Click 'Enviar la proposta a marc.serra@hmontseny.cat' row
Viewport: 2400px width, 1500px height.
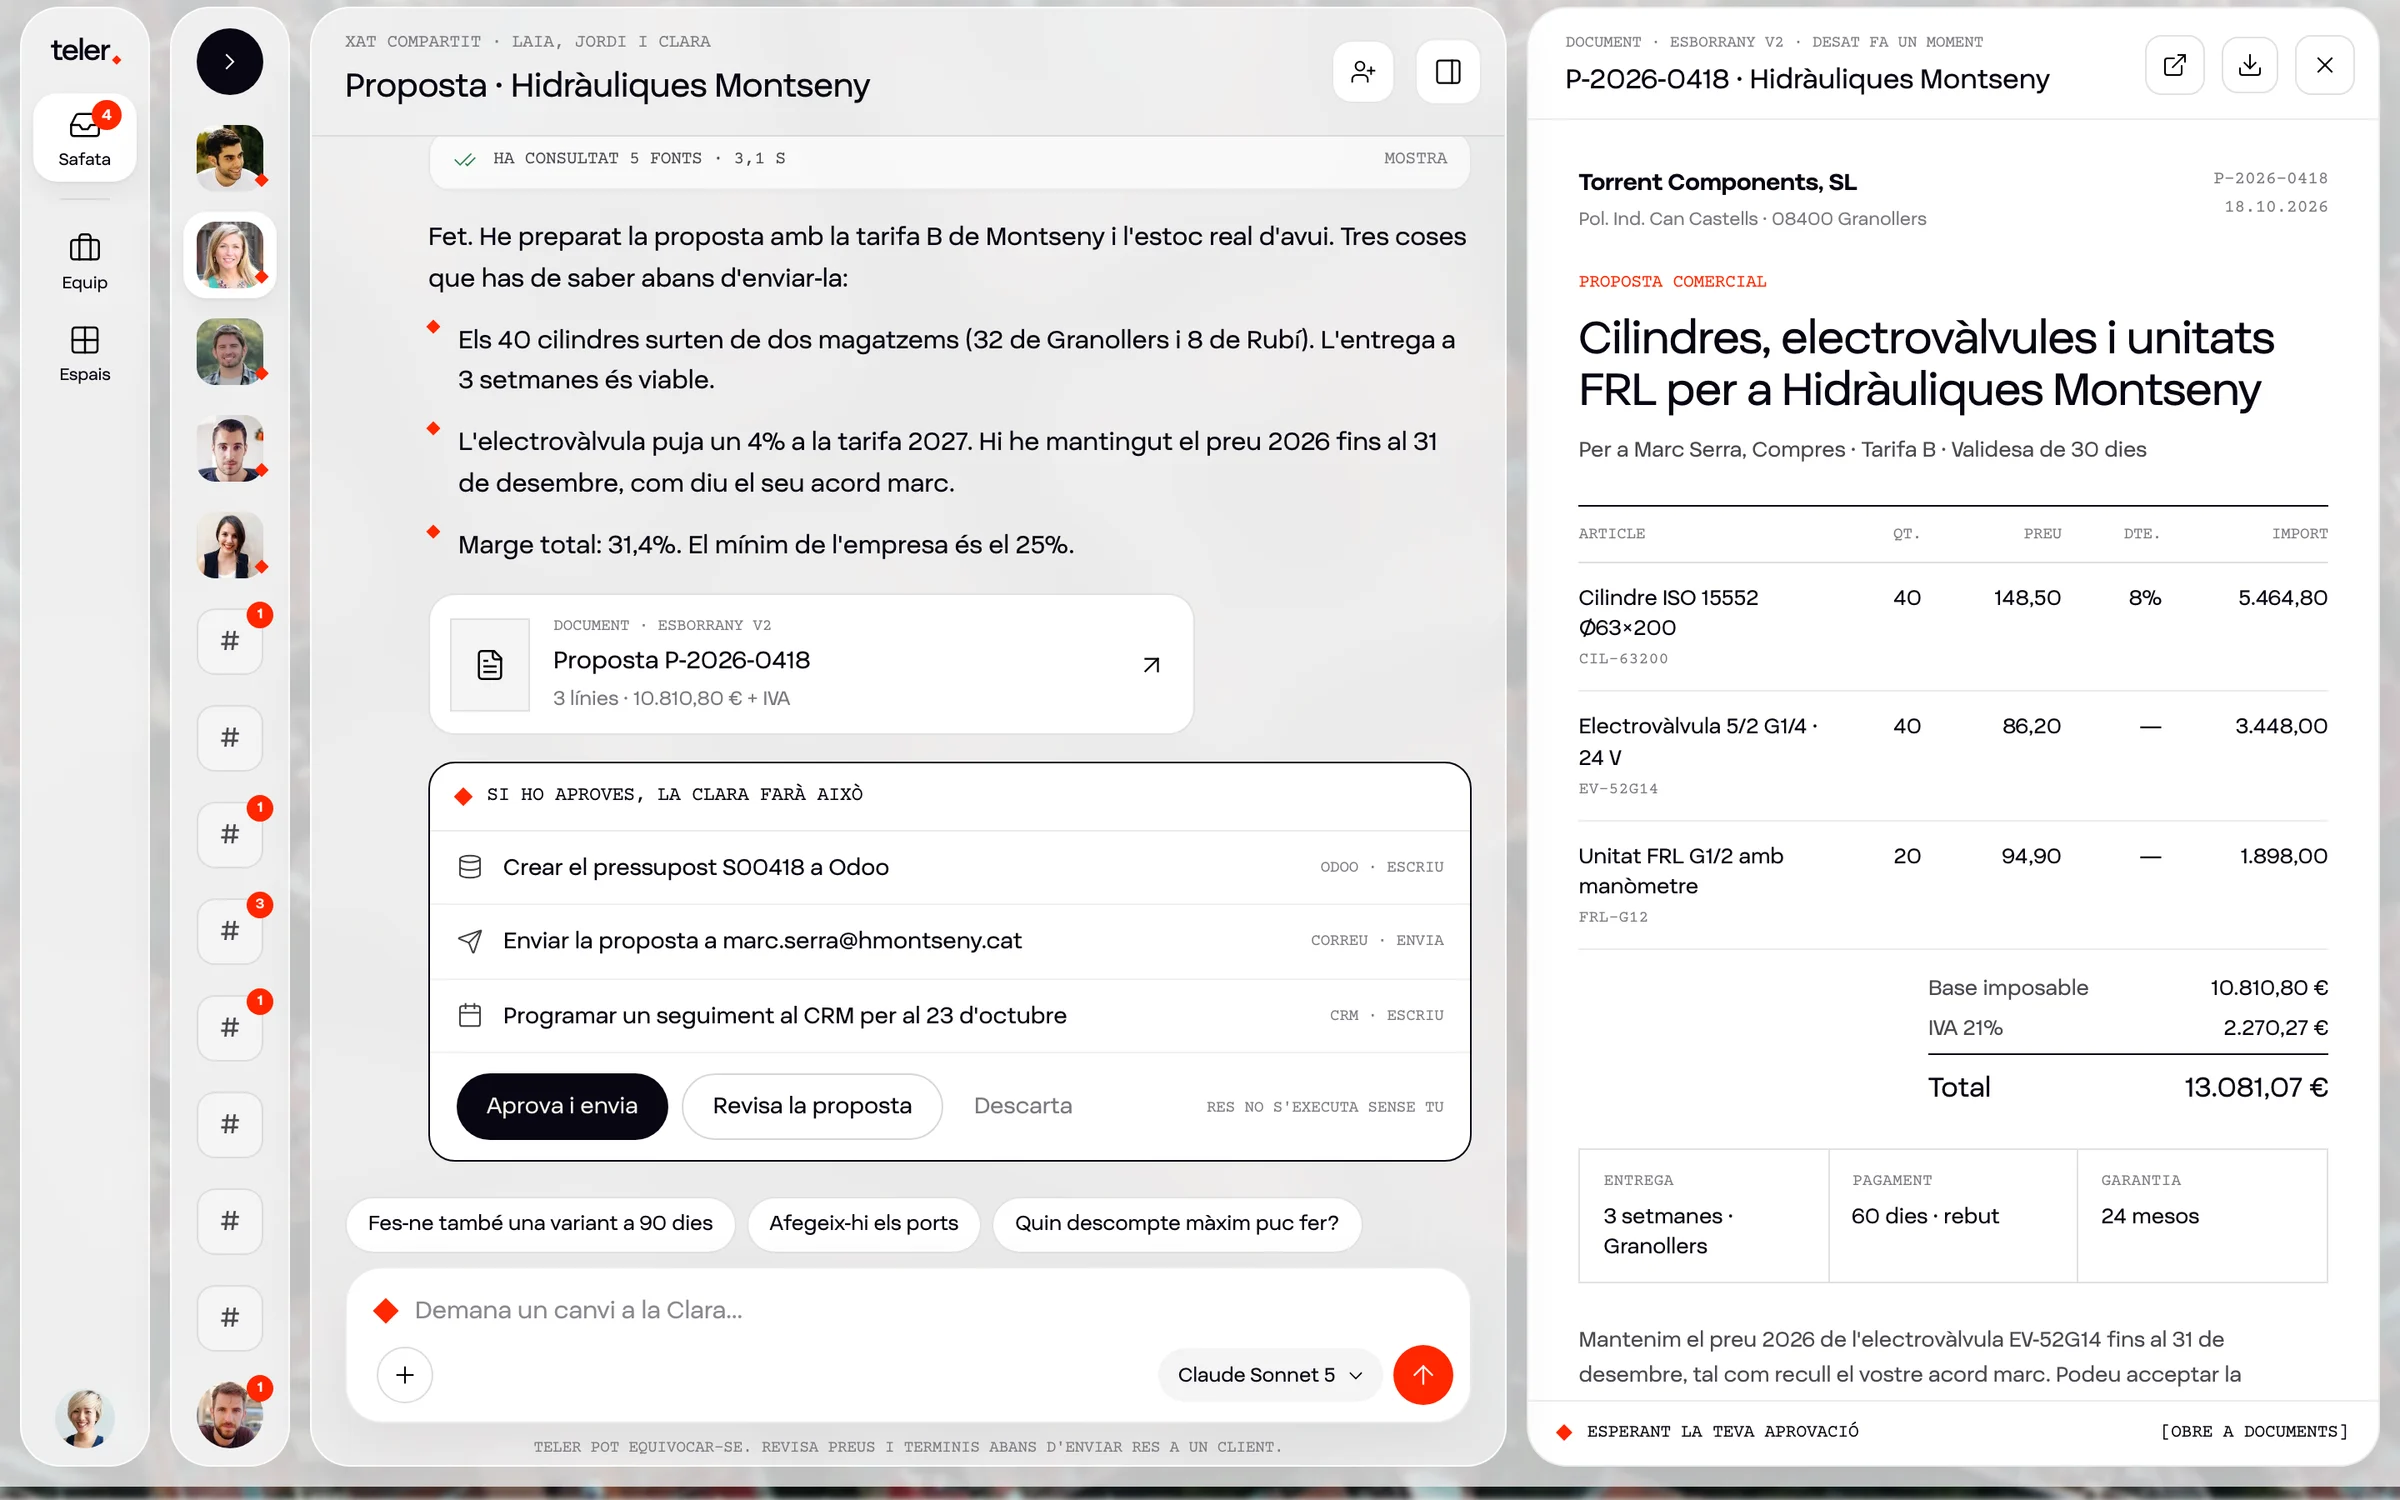pos(950,941)
